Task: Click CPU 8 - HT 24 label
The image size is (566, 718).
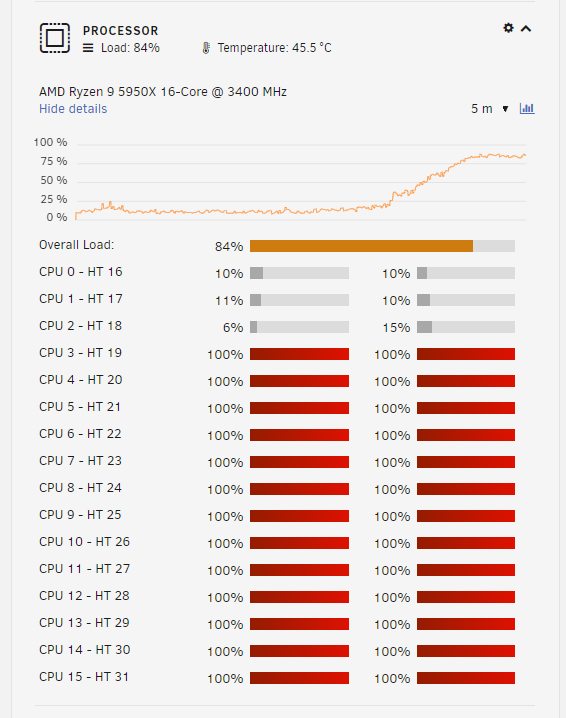Action: 80,488
